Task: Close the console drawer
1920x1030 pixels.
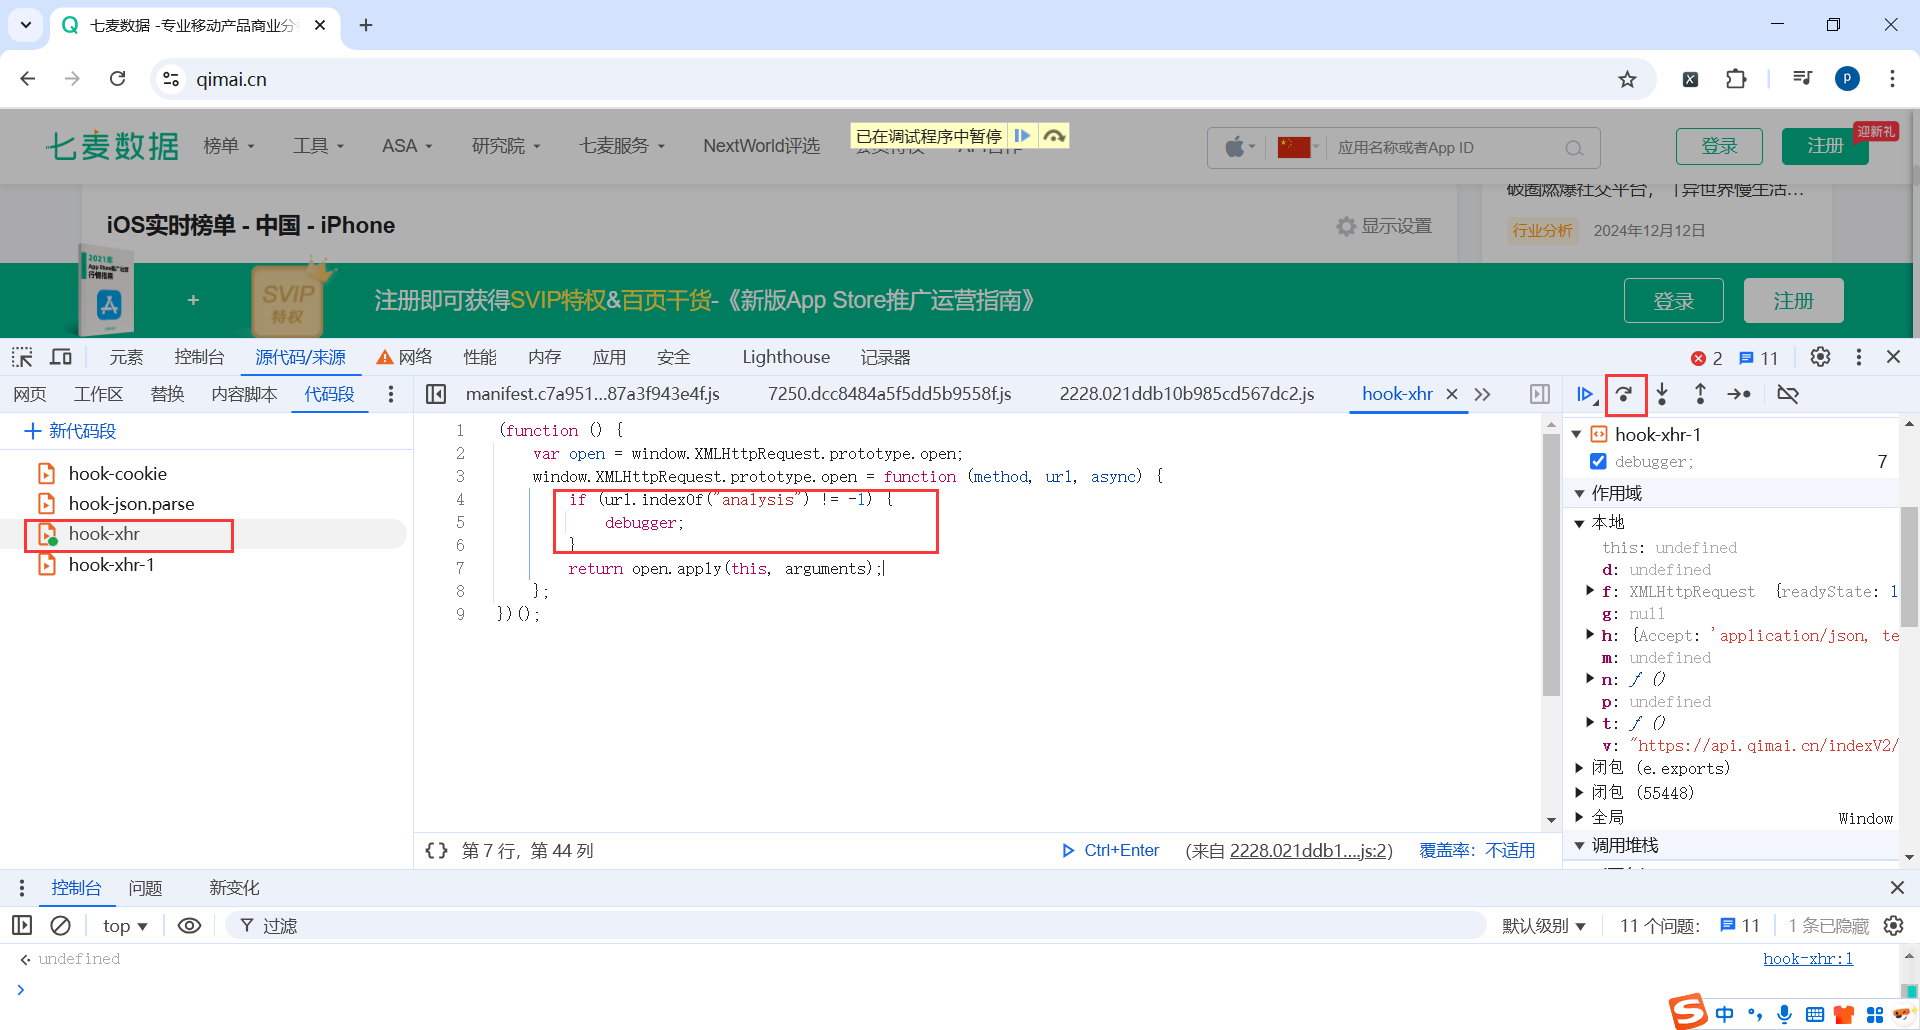Action: point(1897,887)
